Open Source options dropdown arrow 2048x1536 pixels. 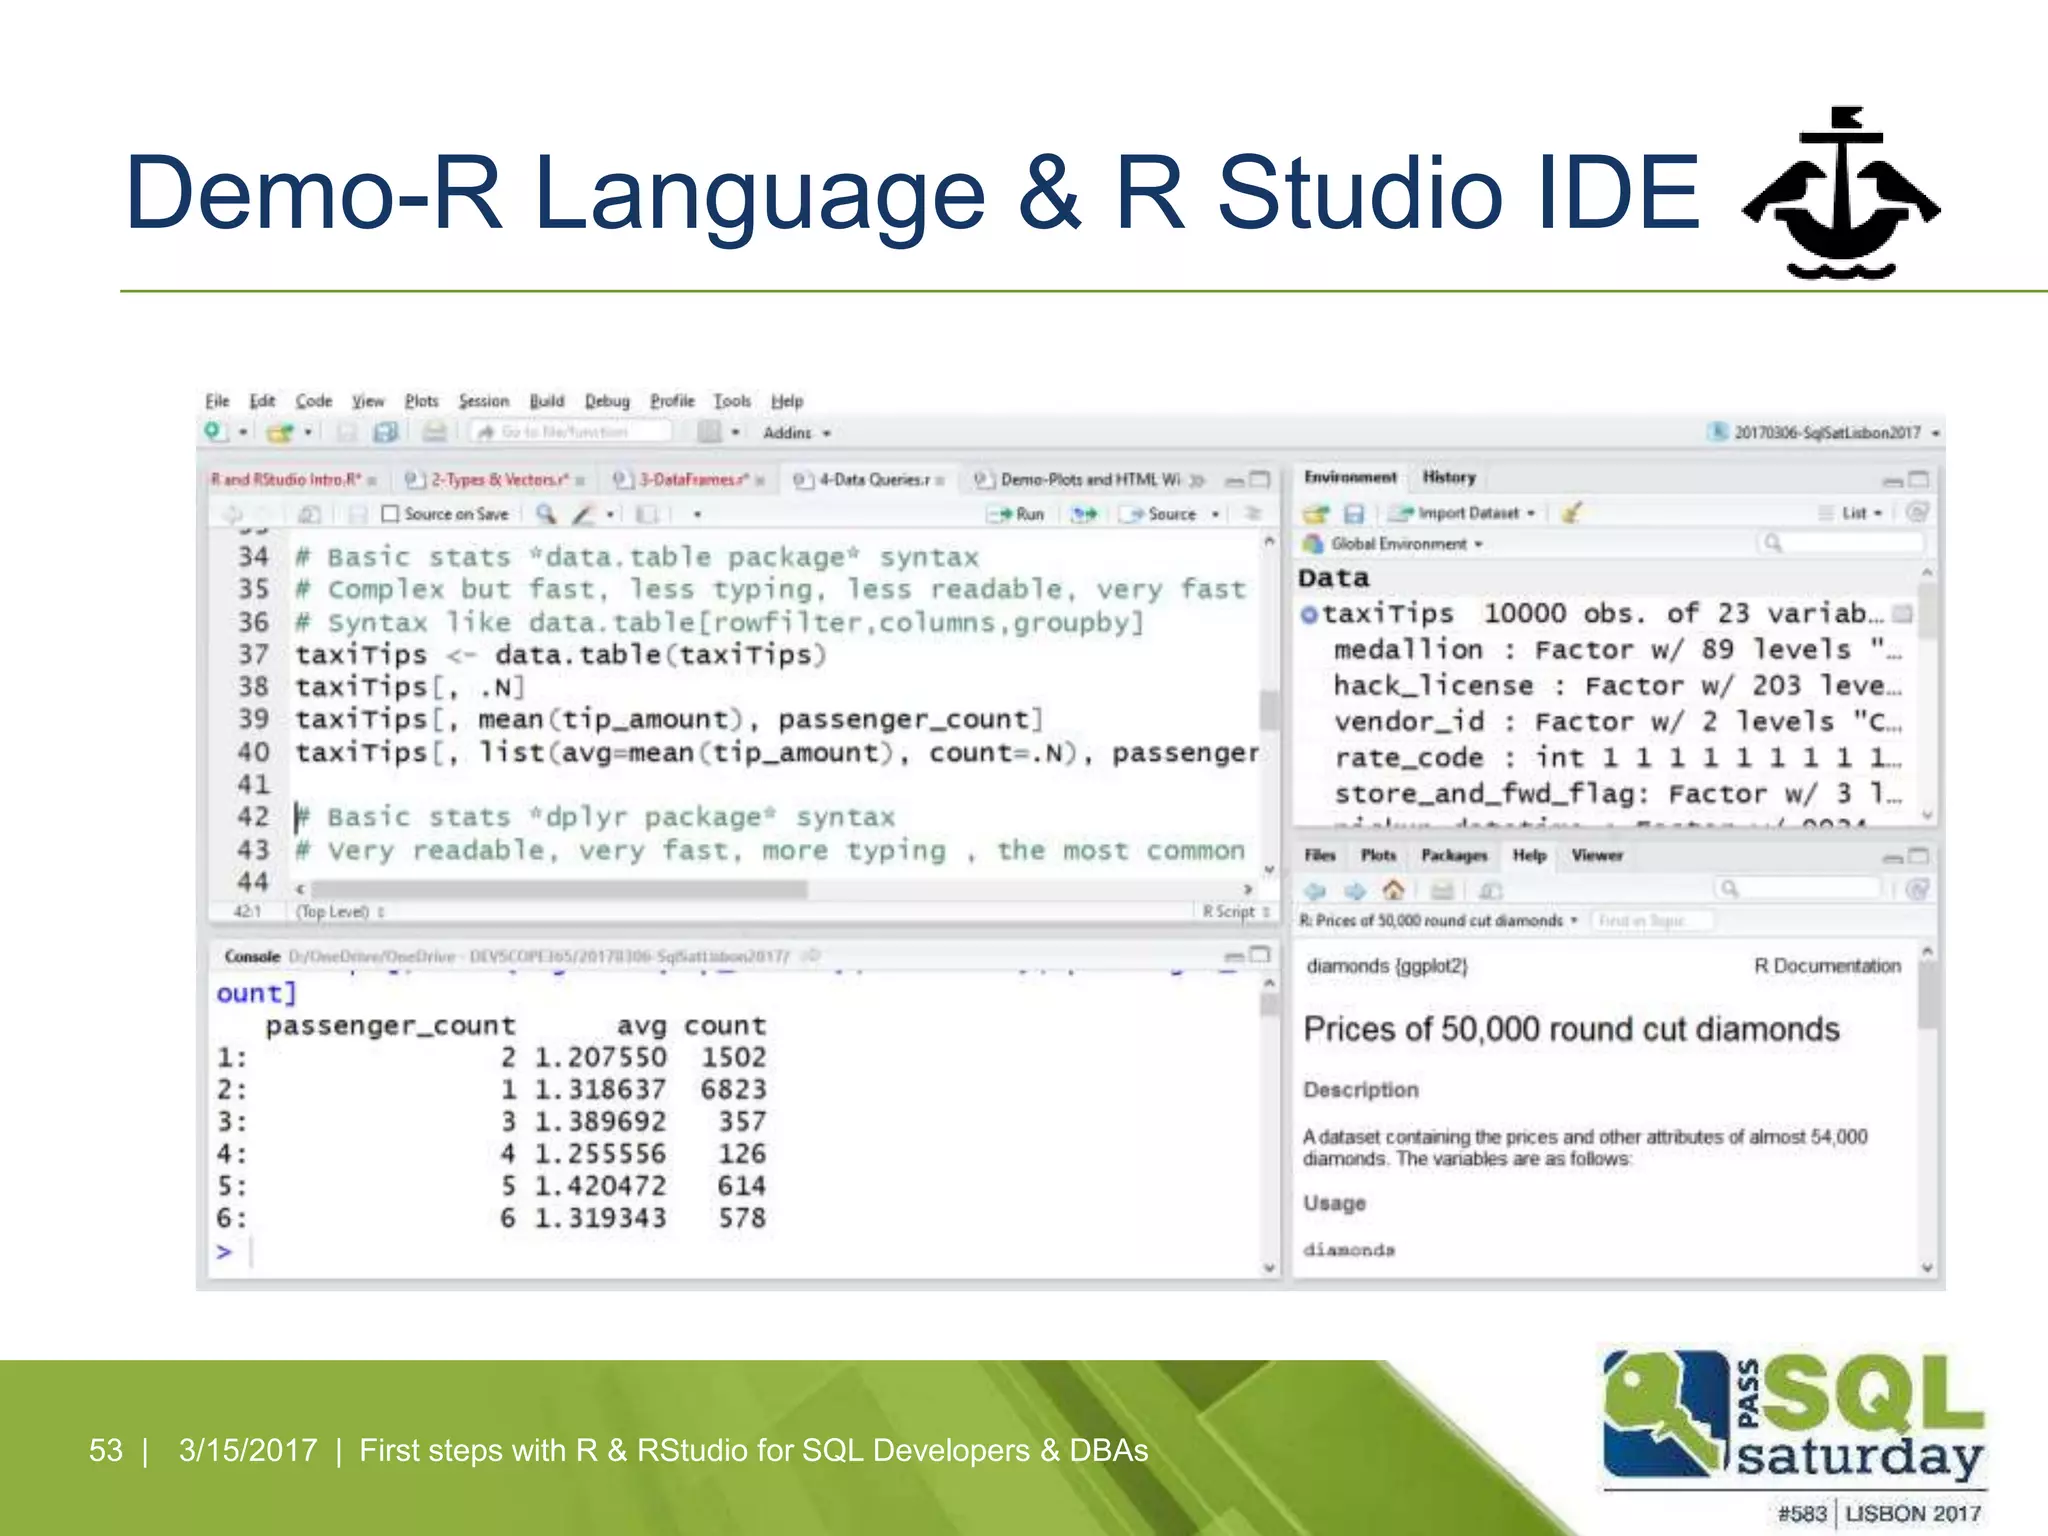[x=1215, y=514]
